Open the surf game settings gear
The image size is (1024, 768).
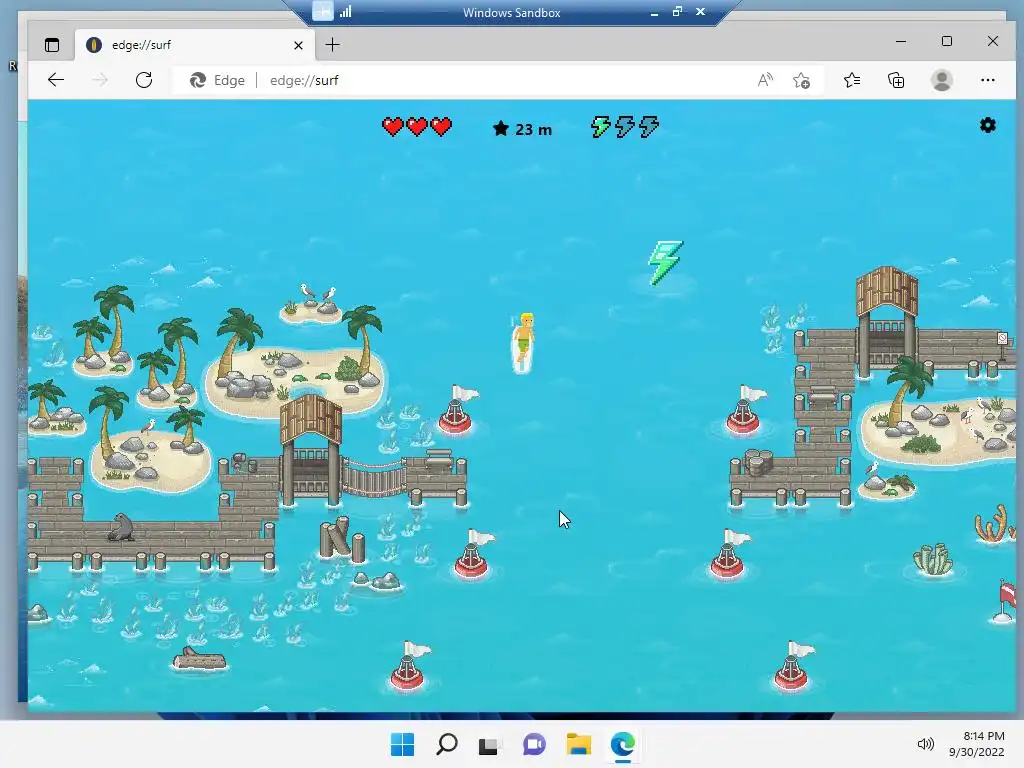click(x=987, y=125)
